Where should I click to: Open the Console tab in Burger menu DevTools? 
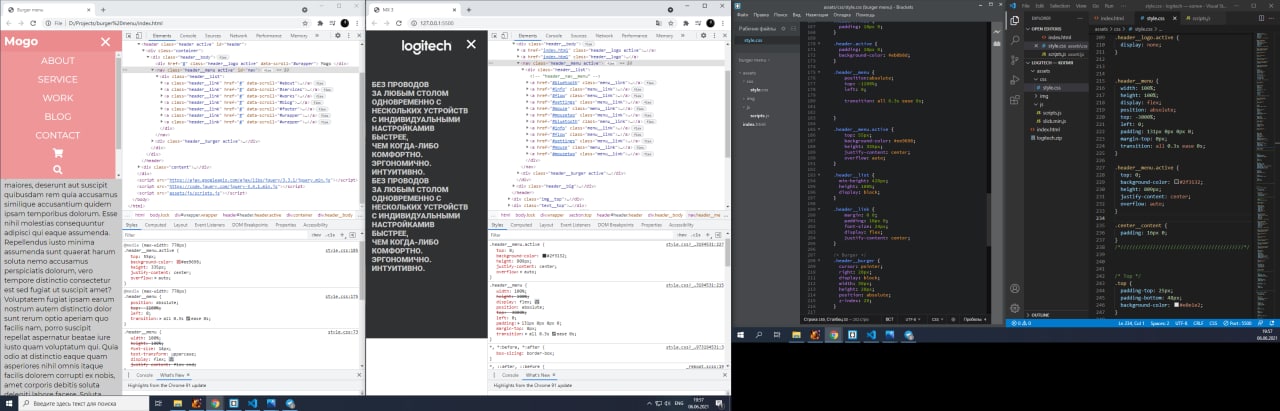(188, 35)
